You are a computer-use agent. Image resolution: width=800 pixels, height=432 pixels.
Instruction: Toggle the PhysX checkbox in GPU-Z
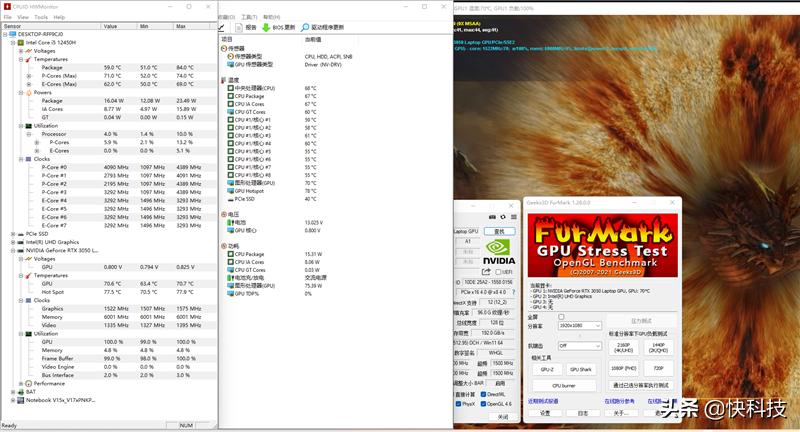pos(458,403)
